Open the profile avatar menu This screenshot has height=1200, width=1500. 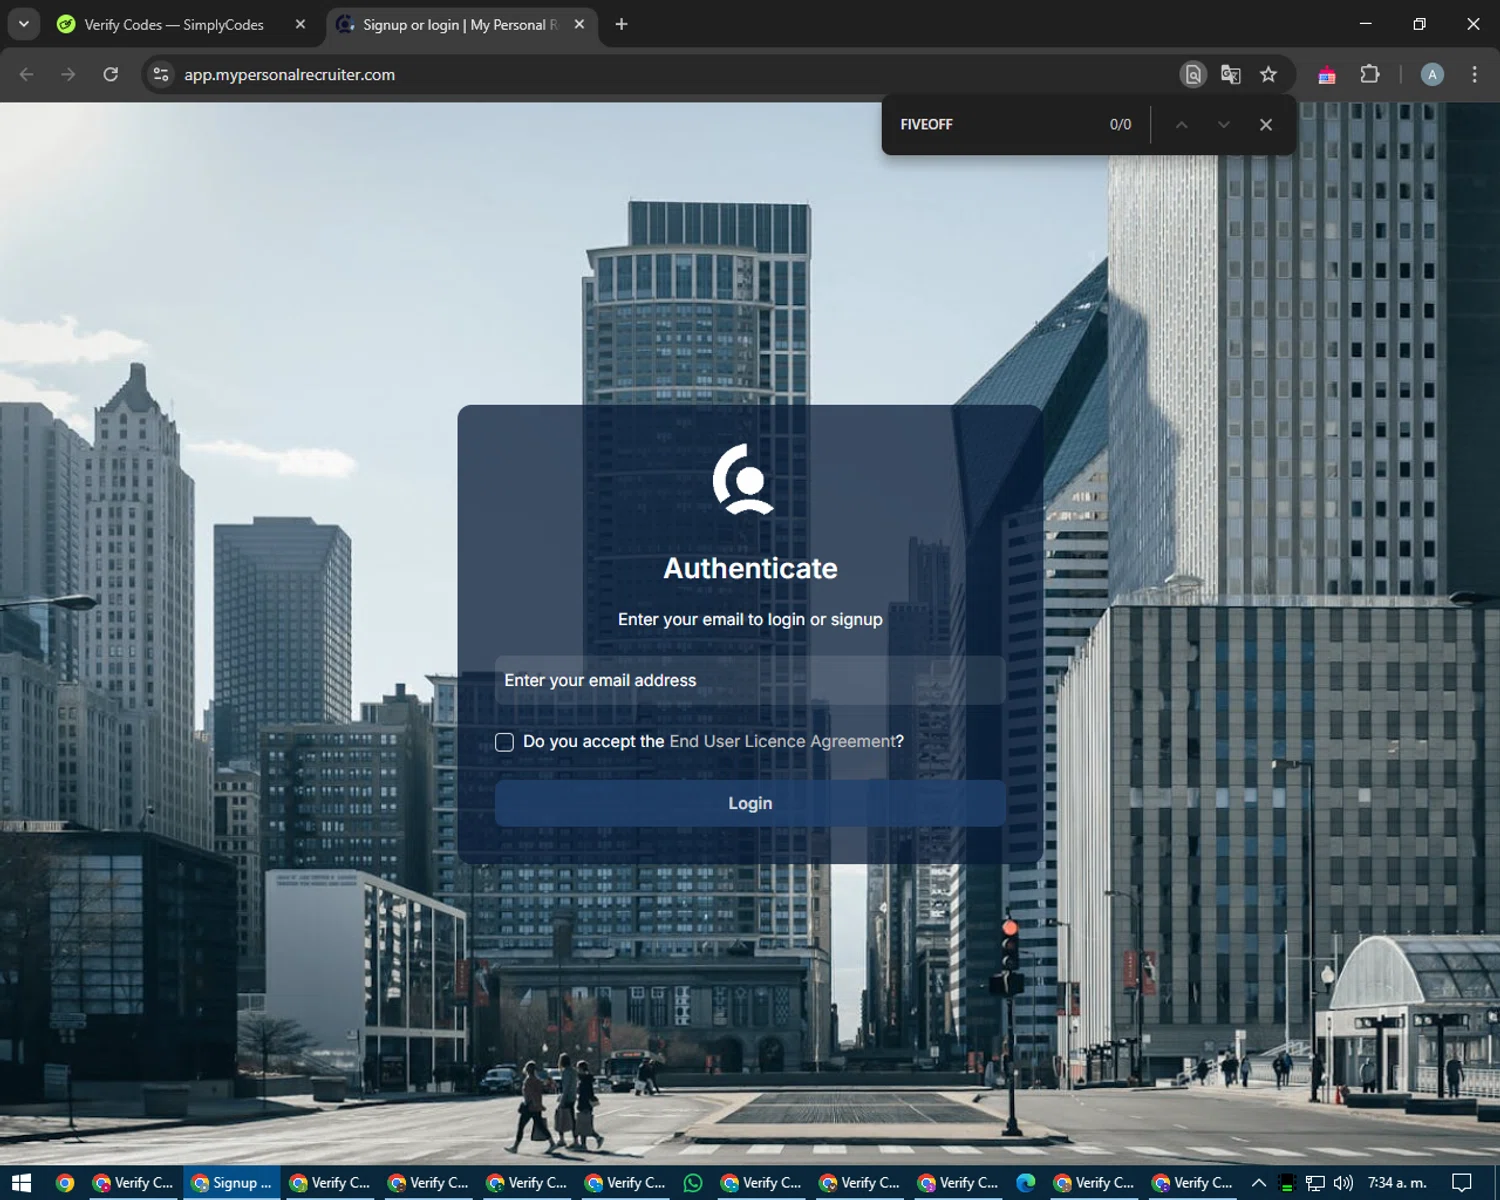tap(1432, 74)
